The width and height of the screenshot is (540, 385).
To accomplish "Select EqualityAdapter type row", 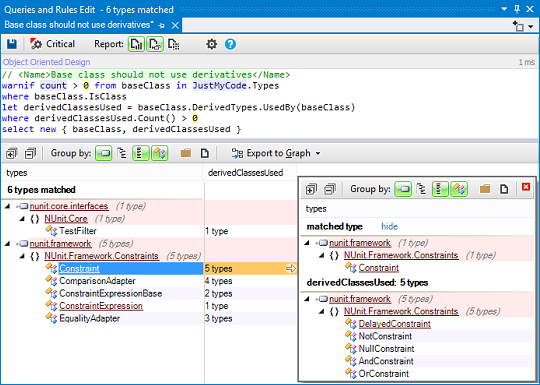I will click(90, 319).
